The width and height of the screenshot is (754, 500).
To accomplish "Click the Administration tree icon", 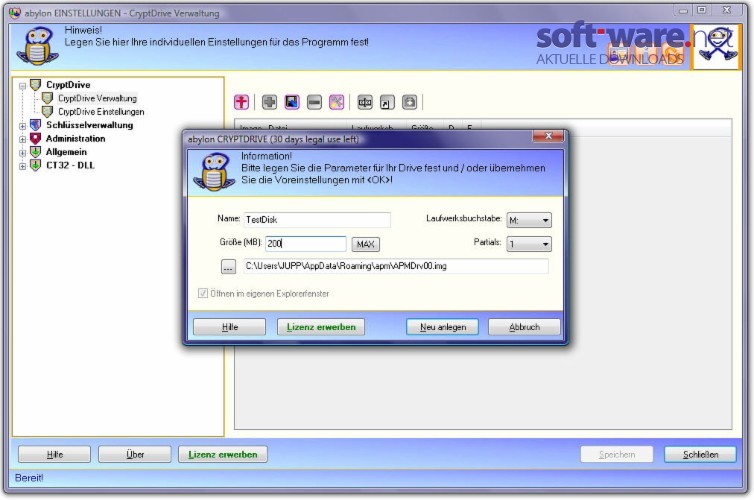I will tap(36, 138).
